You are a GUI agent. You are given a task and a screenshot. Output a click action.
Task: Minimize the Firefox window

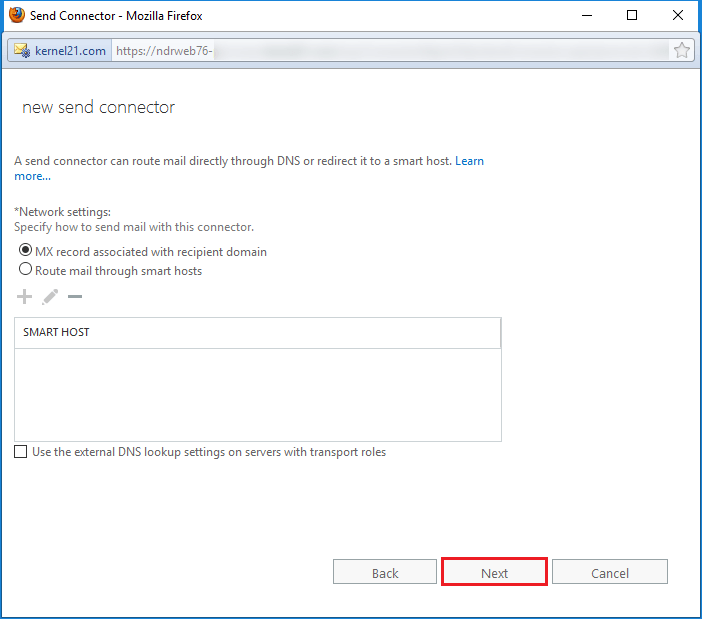(x=587, y=15)
